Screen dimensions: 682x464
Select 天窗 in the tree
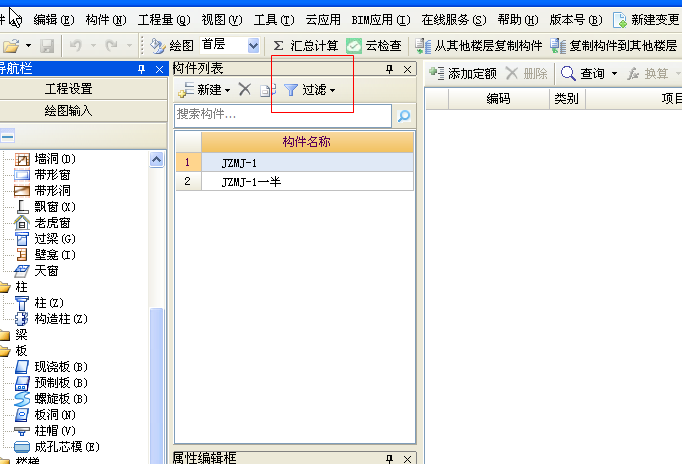[37, 271]
